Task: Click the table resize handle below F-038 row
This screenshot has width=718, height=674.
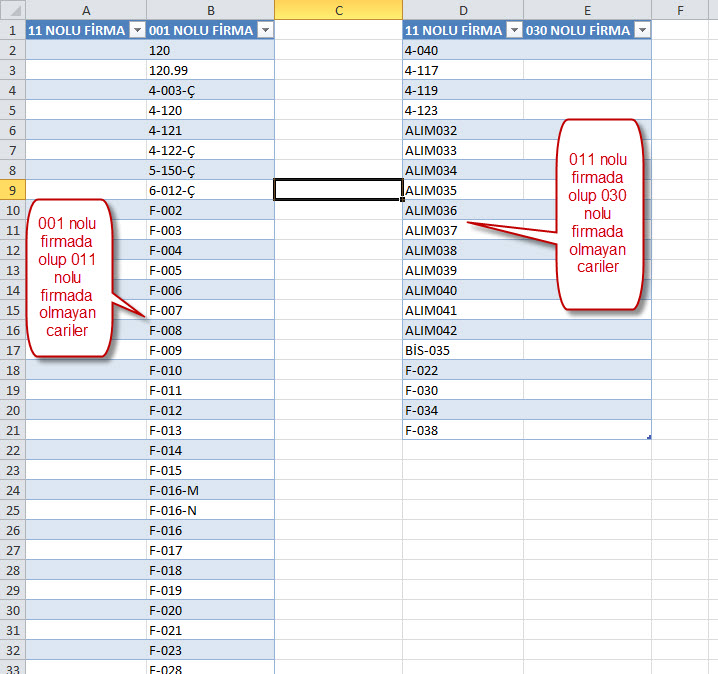Action: click(x=649, y=437)
